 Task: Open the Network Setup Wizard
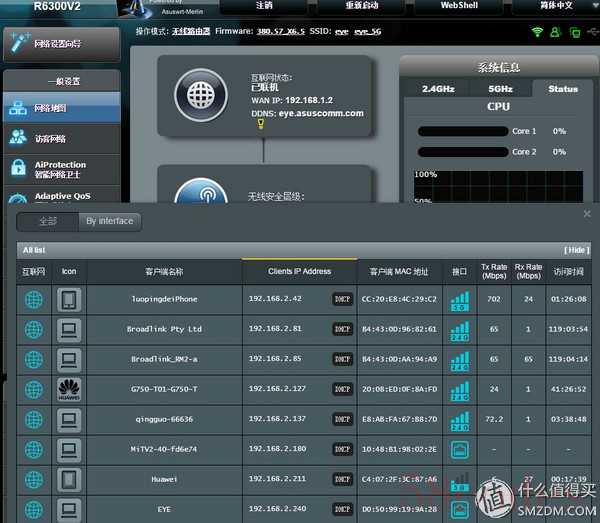60,43
